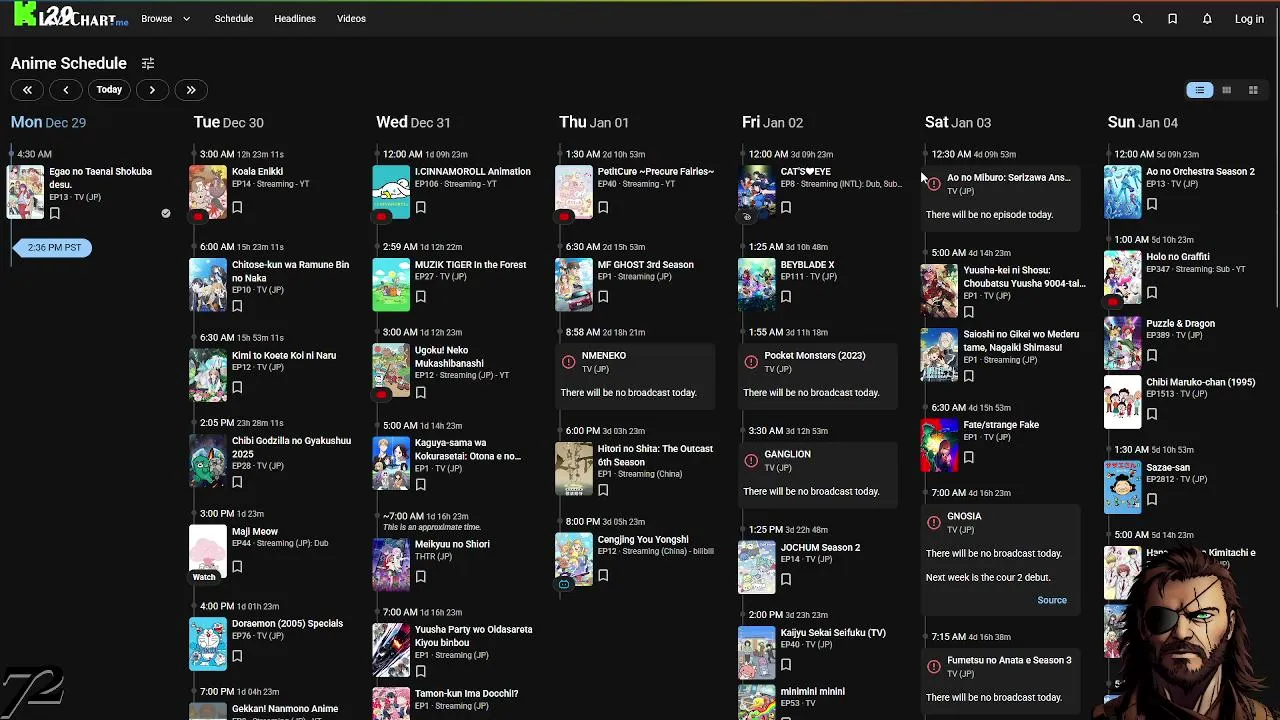The image size is (1280, 720).
Task: Open Ugoku! Neko Mukashibanashi title
Action: pos(449,357)
